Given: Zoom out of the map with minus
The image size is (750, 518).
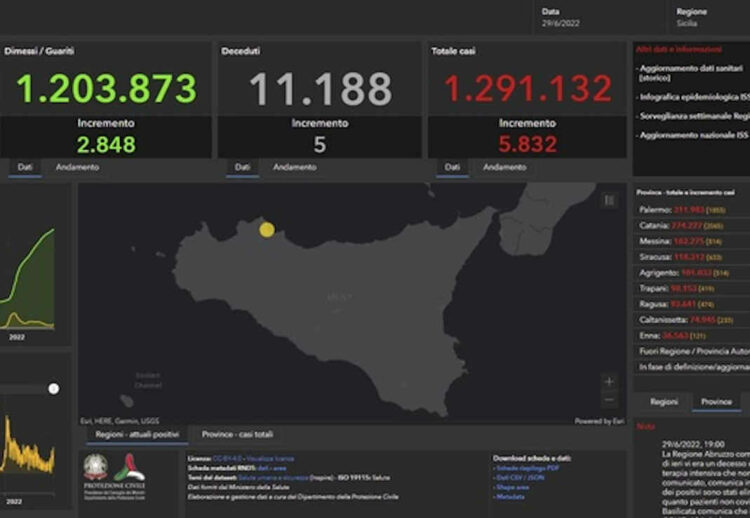Looking at the screenshot, I should click(x=609, y=399).
